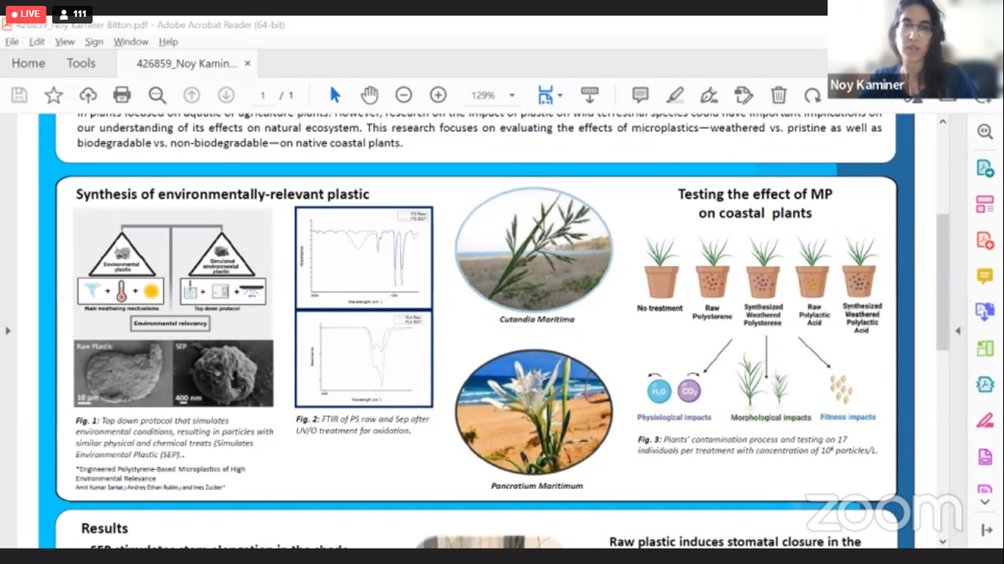Expand more tools chevron in right panel

(x=985, y=502)
